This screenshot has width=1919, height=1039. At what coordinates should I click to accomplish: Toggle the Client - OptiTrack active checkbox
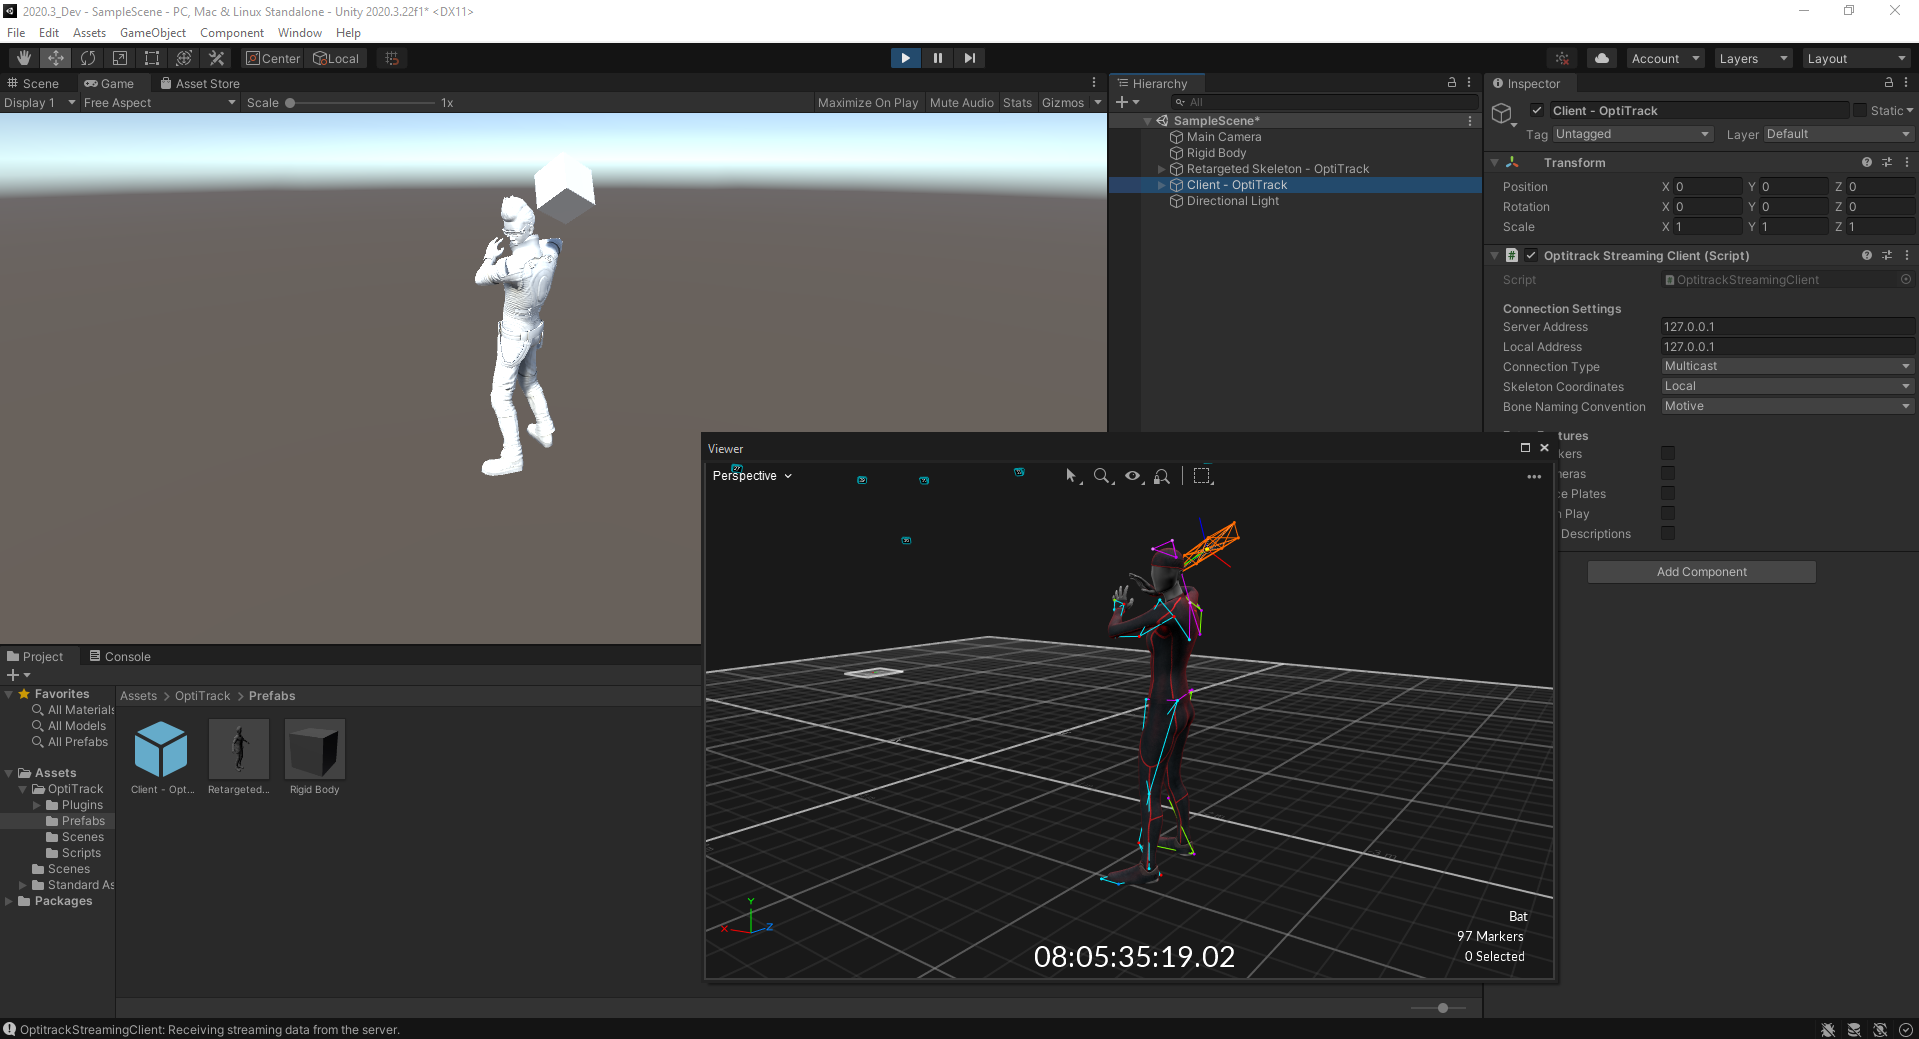pyautogui.click(x=1537, y=111)
